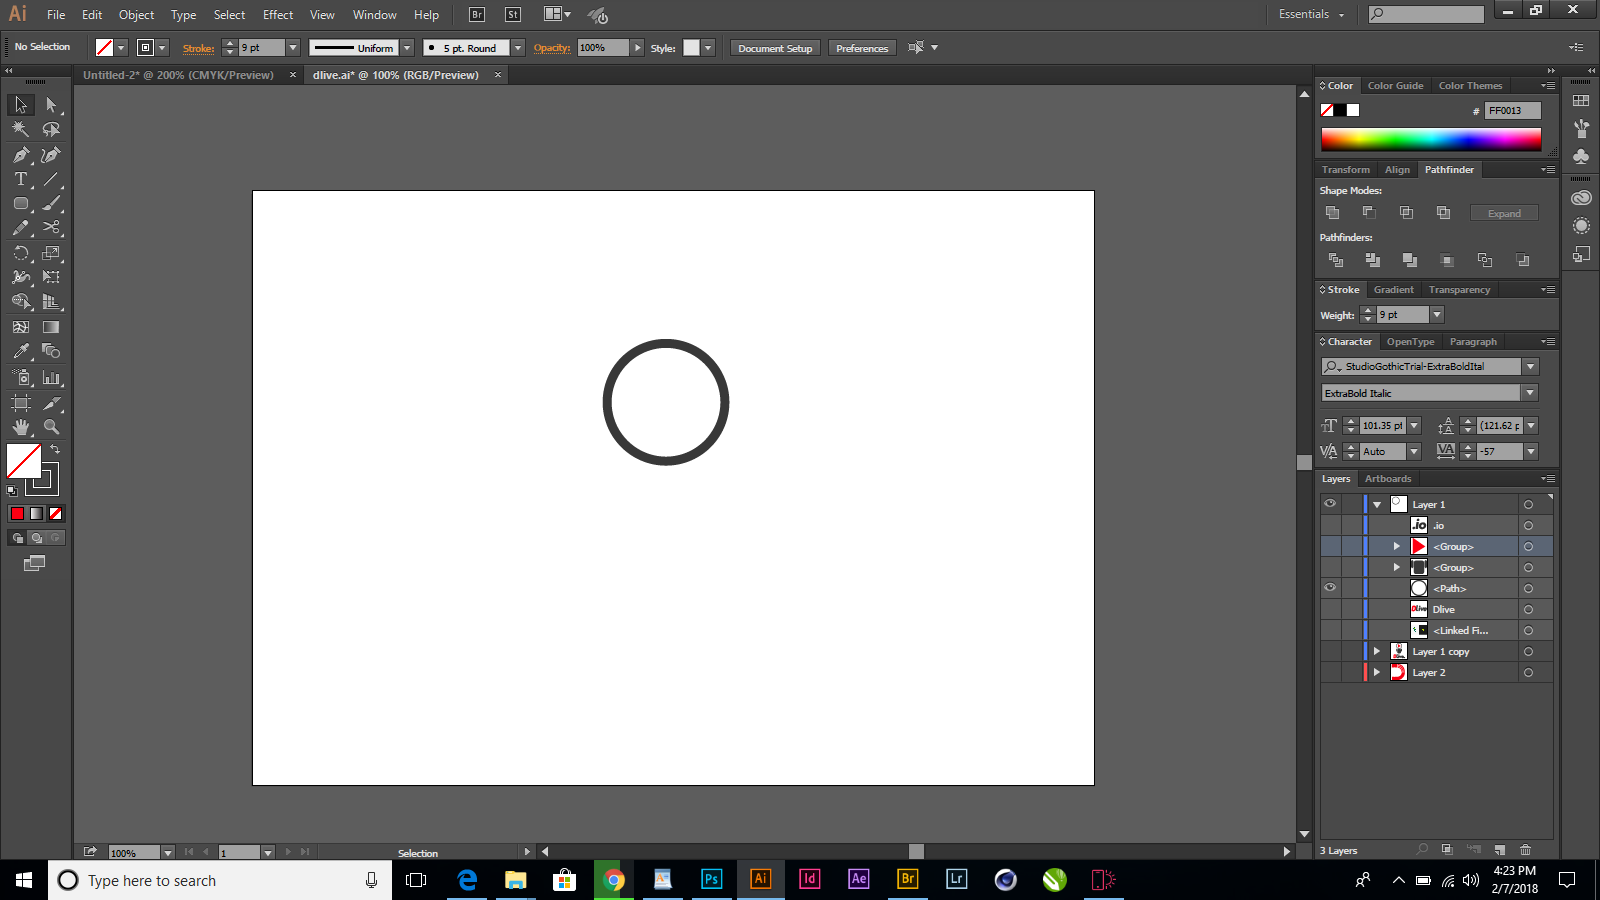
Task: Expand the Layer 1 copy entry
Action: click(1377, 651)
